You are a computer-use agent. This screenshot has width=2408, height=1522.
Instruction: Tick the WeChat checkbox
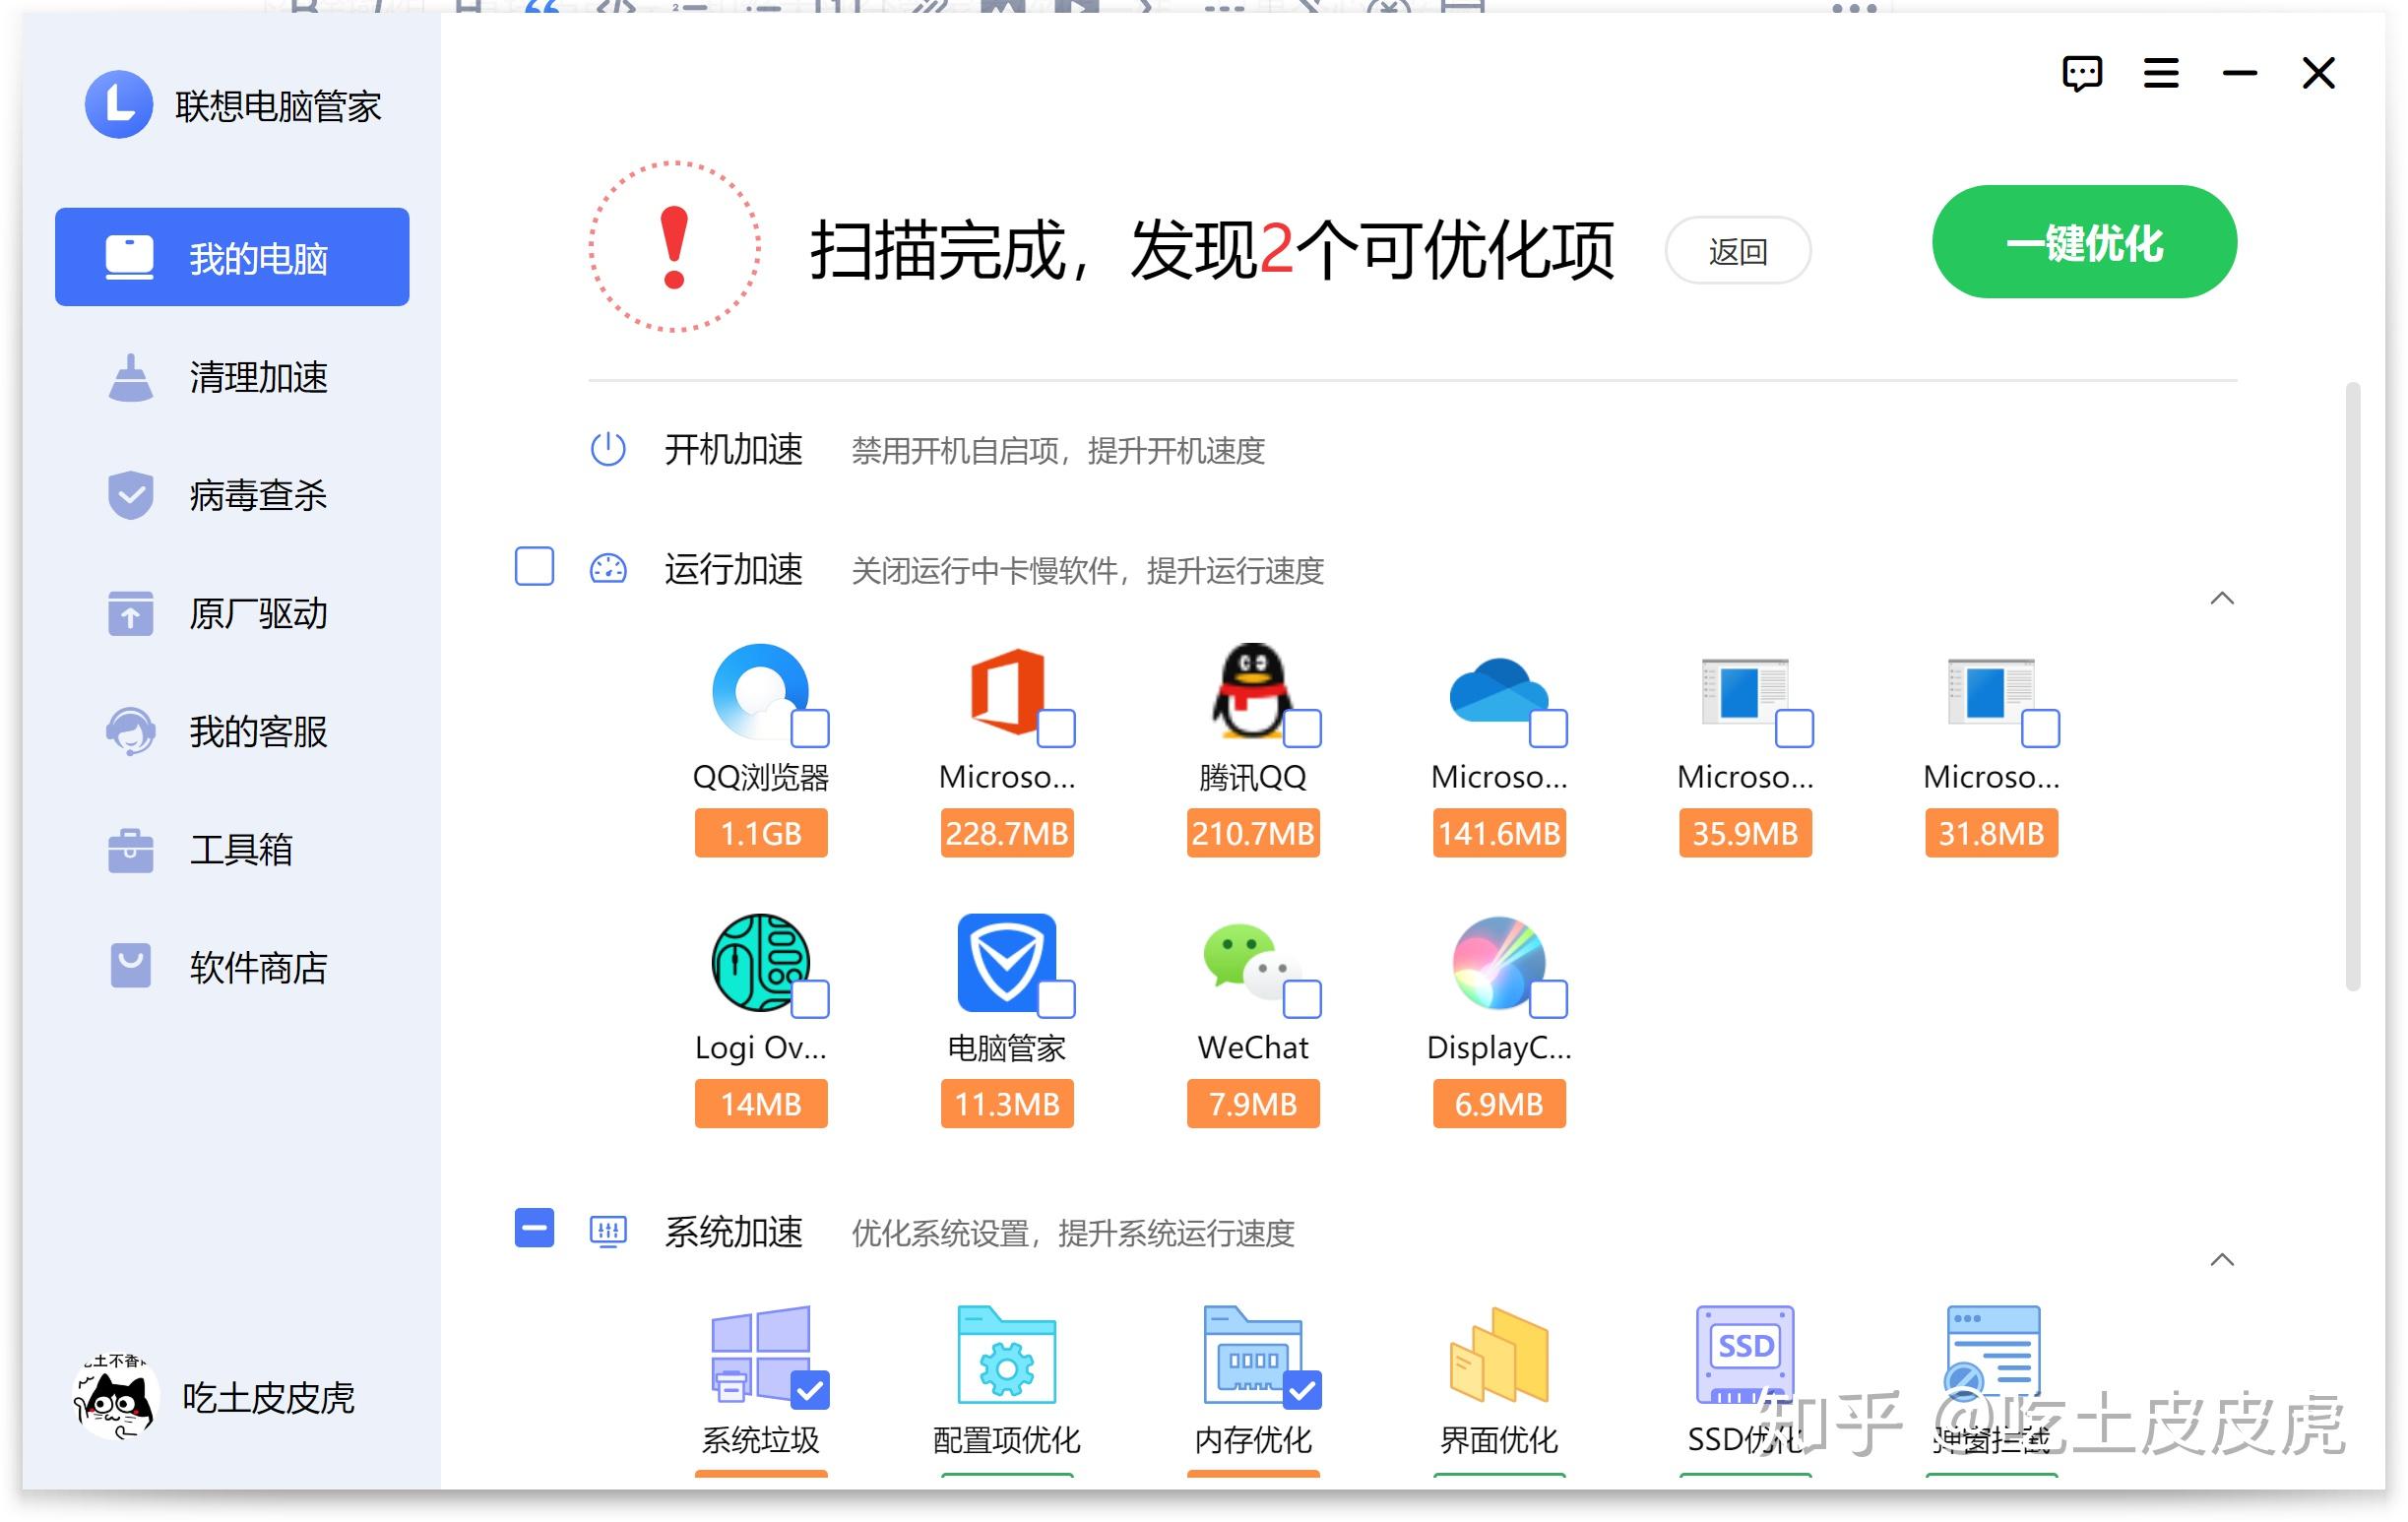click(x=1302, y=999)
